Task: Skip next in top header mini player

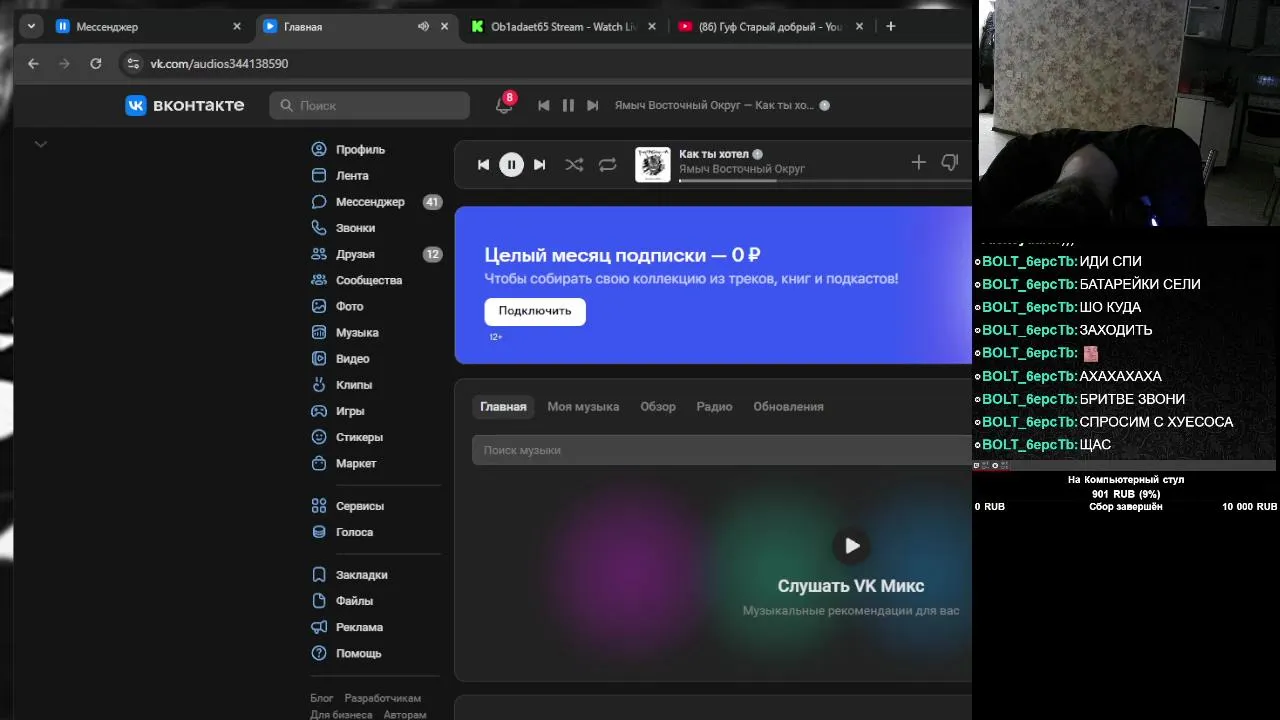Action: pos(592,105)
